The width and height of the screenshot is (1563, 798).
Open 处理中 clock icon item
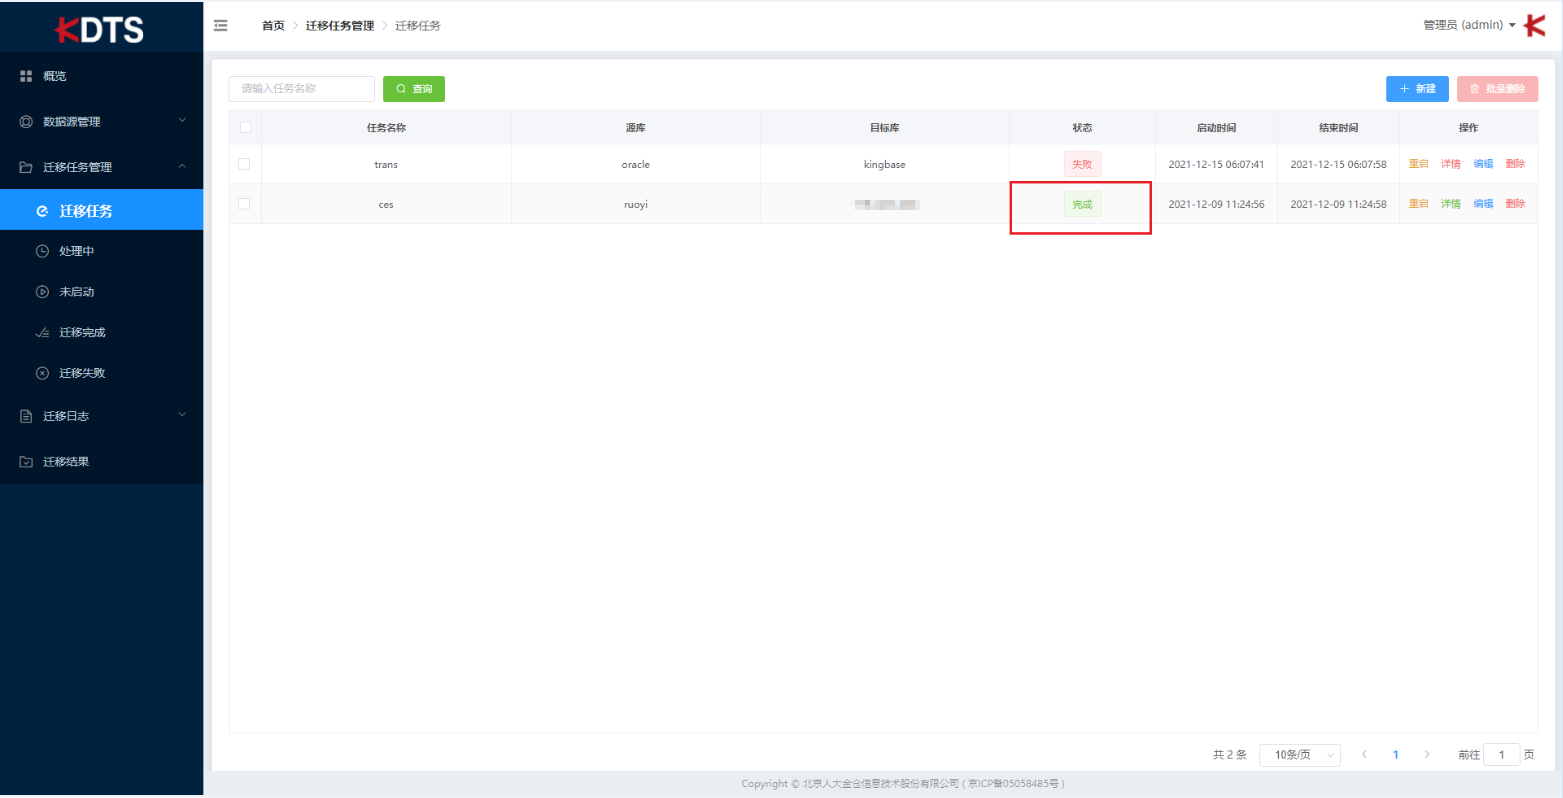tap(42, 251)
